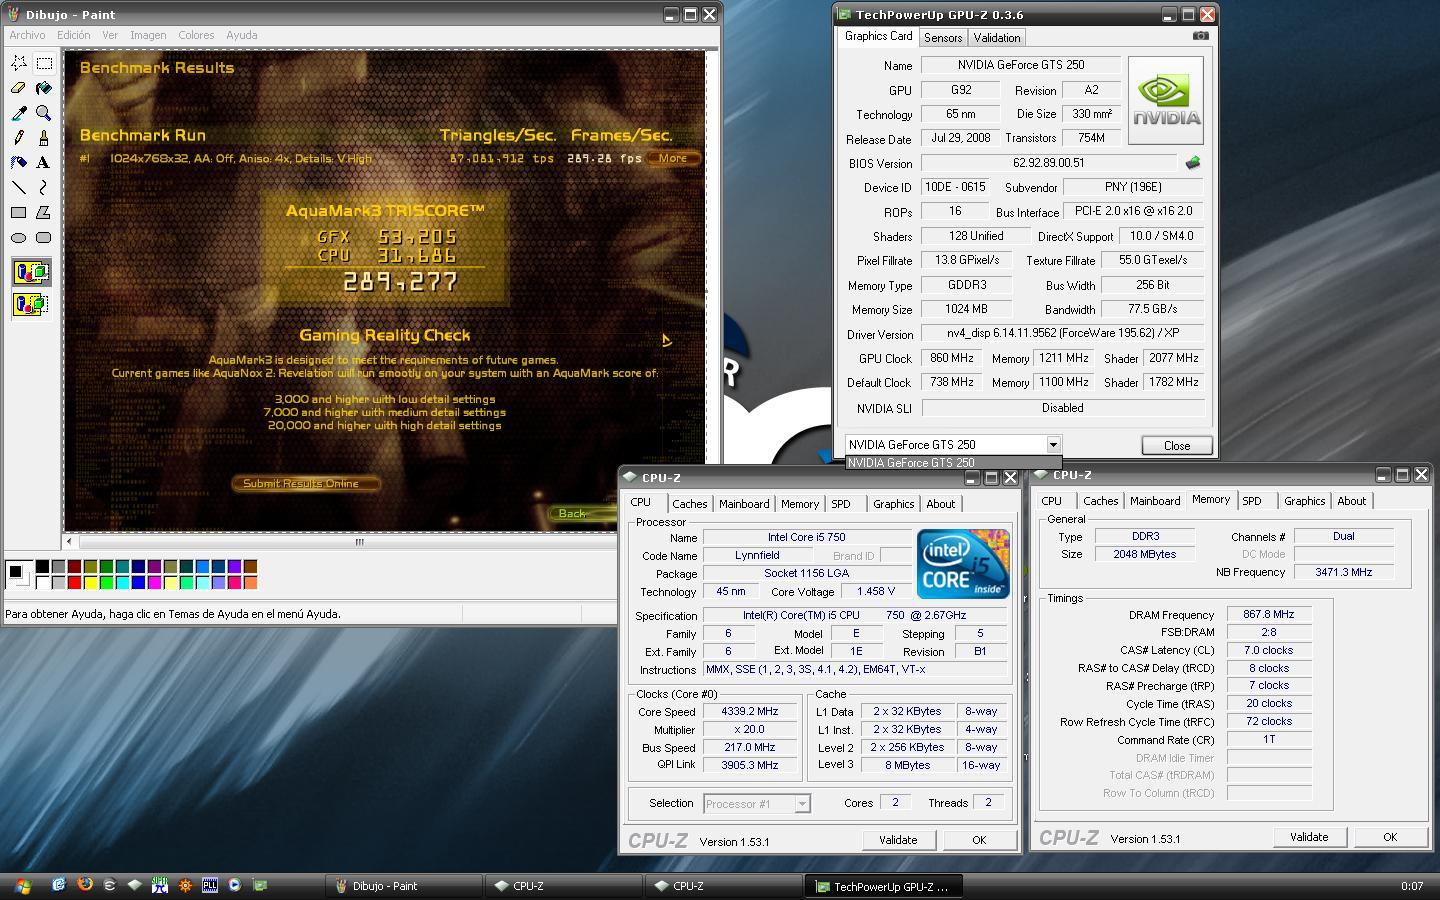This screenshot has width=1440, height=900.
Task: Select the Polygon shape tool
Action: pos(44,212)
